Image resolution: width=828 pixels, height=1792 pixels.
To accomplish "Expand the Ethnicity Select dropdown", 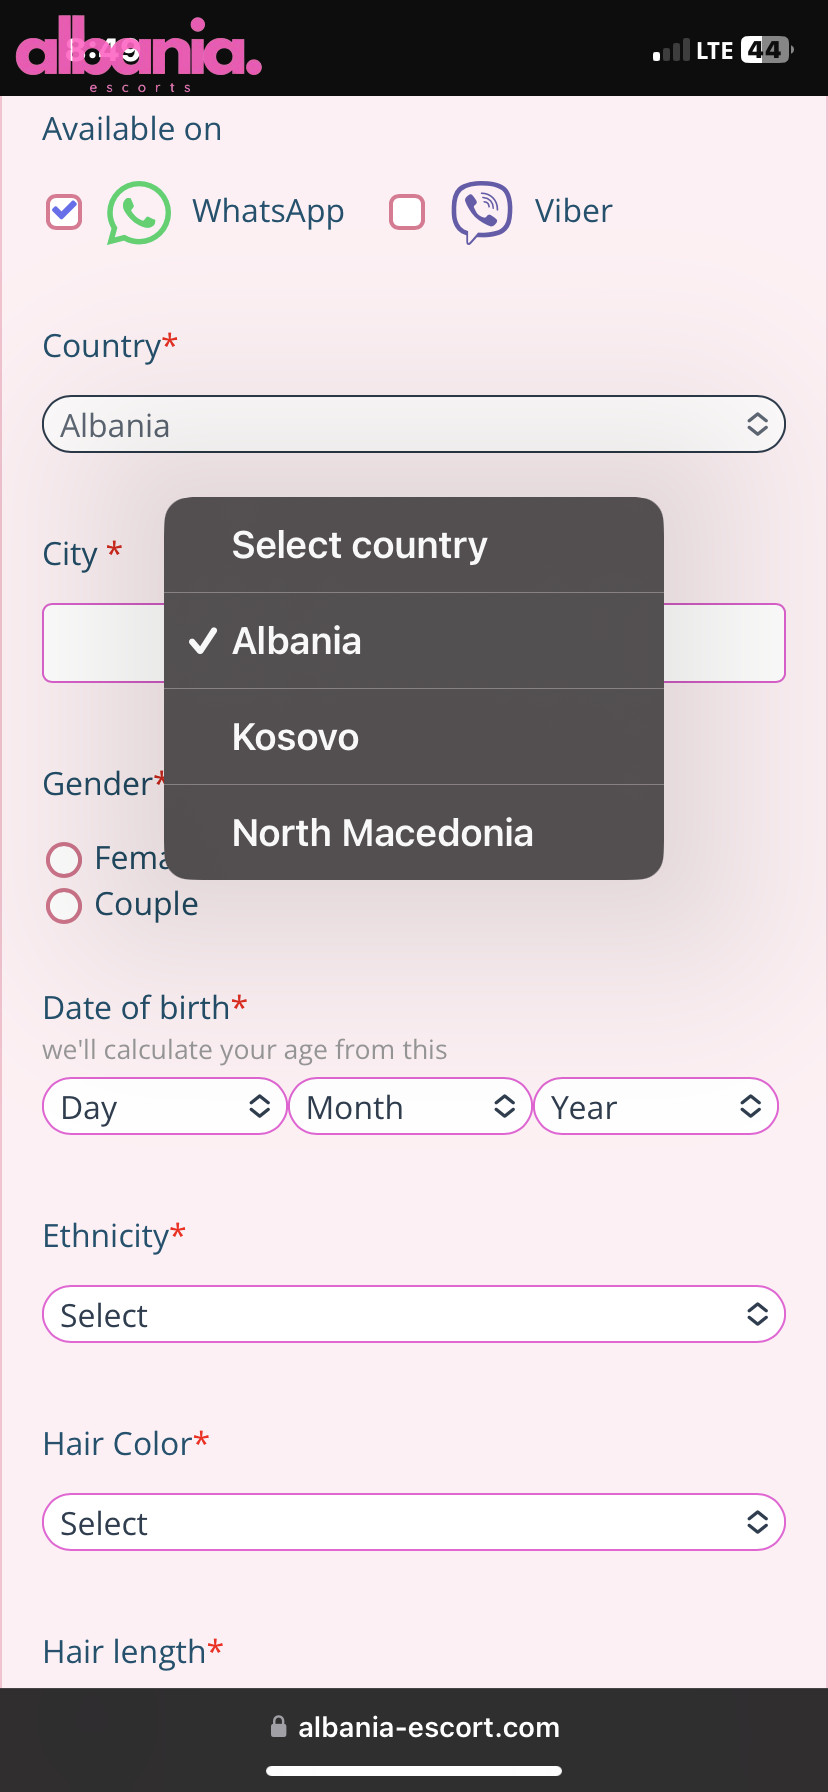I will (414, 1314).
